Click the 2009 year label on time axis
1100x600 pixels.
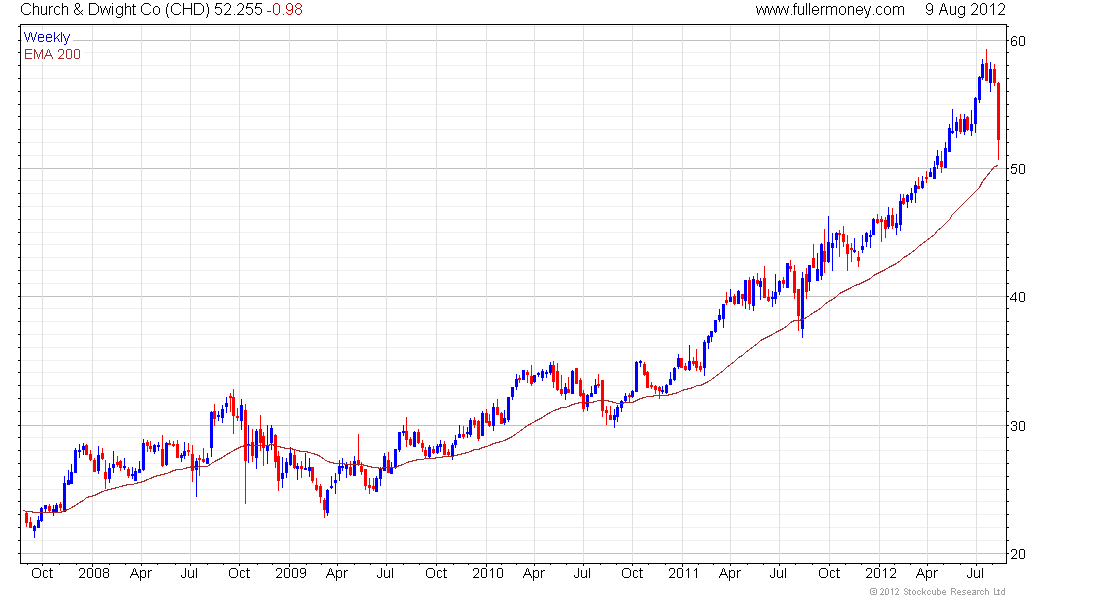[290, 573]
